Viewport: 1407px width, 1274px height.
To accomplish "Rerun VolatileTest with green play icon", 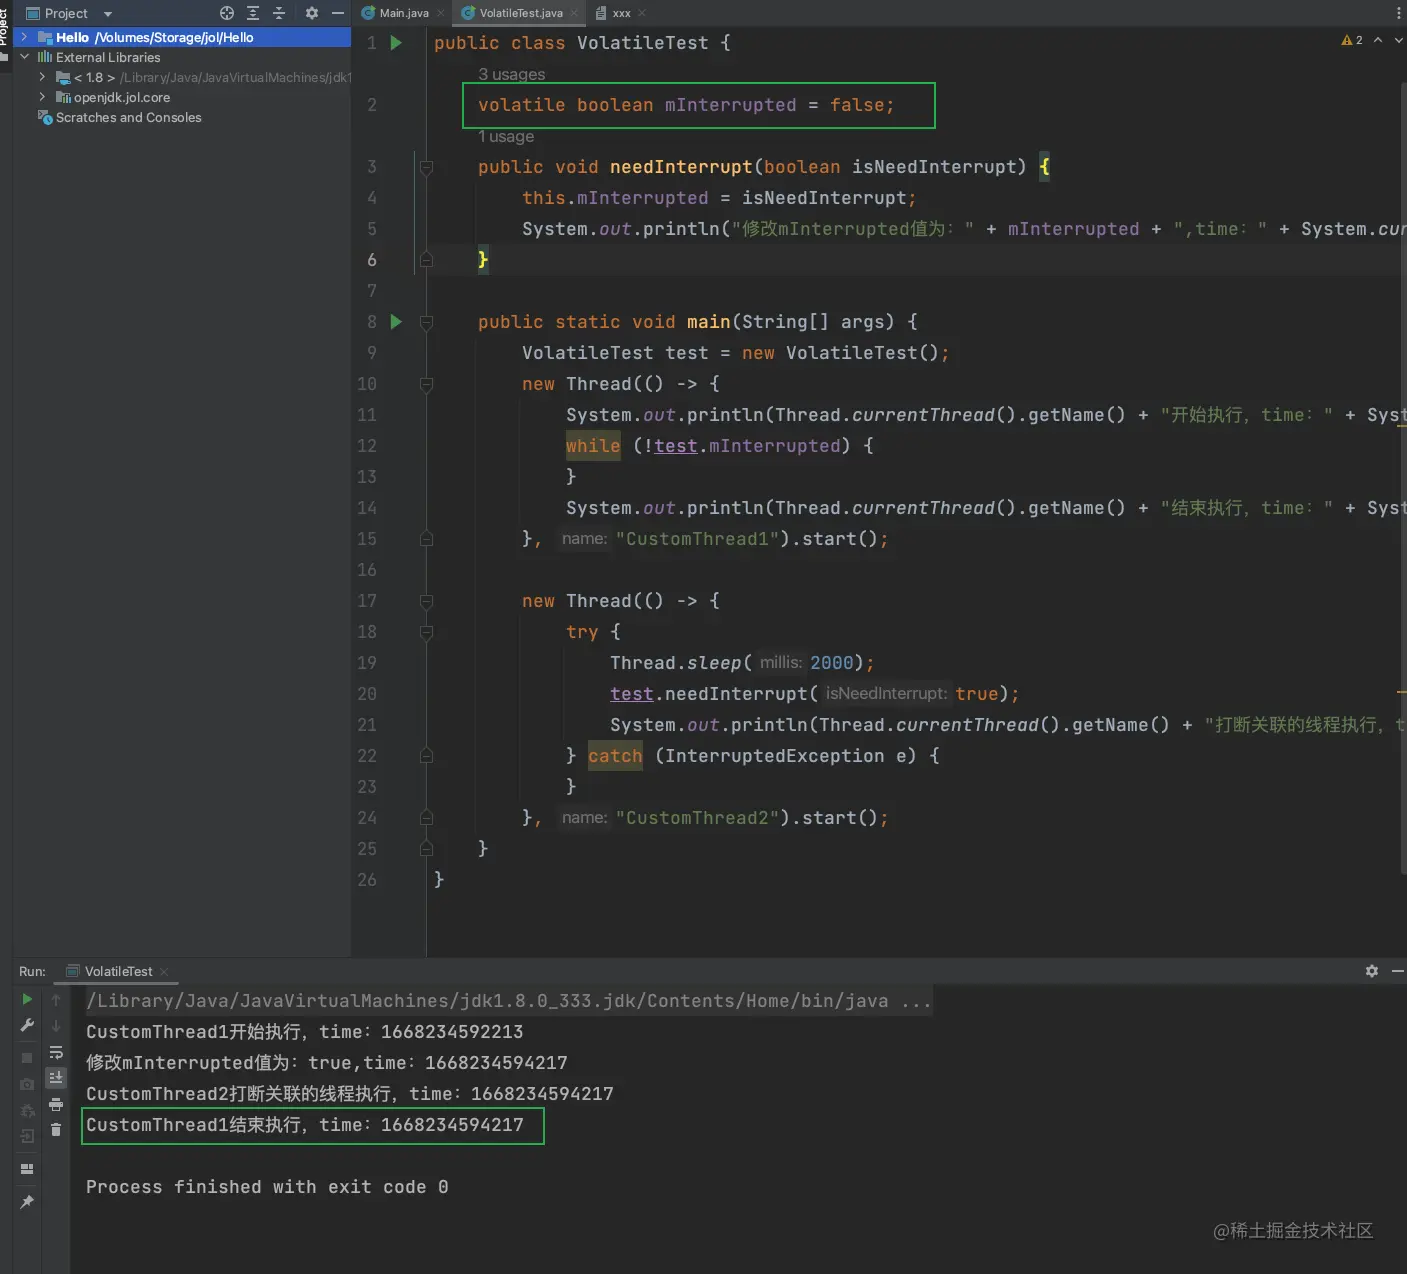I will coord(27,999).
